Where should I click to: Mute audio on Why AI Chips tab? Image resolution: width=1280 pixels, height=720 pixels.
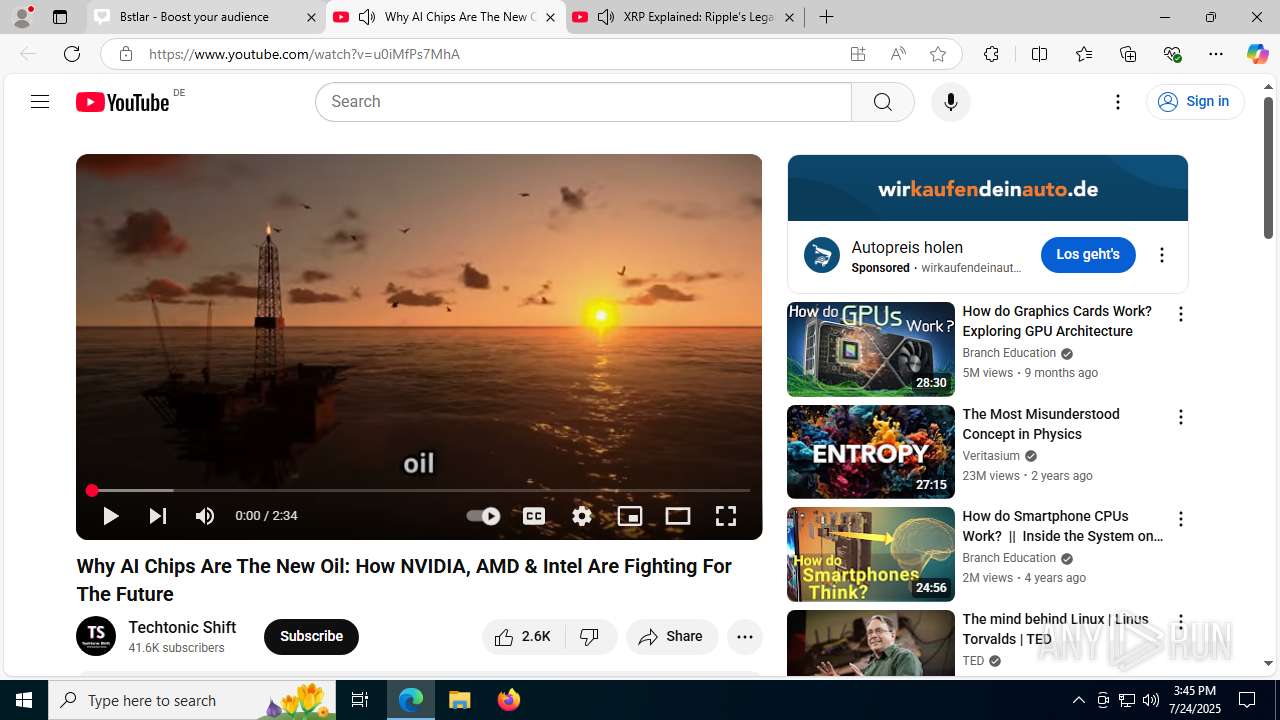click(x=367, y=17)
